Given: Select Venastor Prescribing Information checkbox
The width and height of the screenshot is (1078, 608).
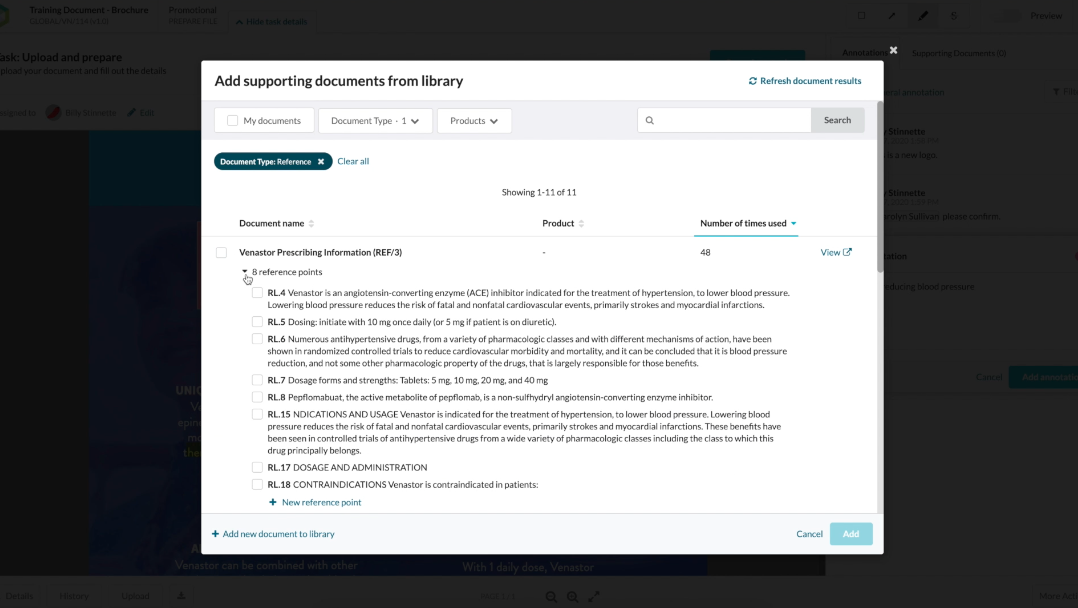Looking at the screenshot, I should coord(221,253).
